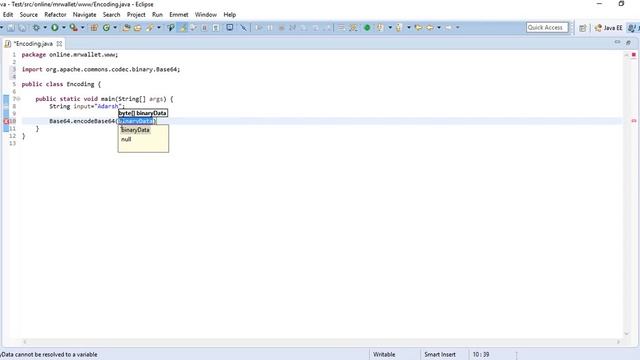The width and height of the screenshot is (640, 360).
Task: Click the Disconnect debug icon
Action: tap(293, 28)
